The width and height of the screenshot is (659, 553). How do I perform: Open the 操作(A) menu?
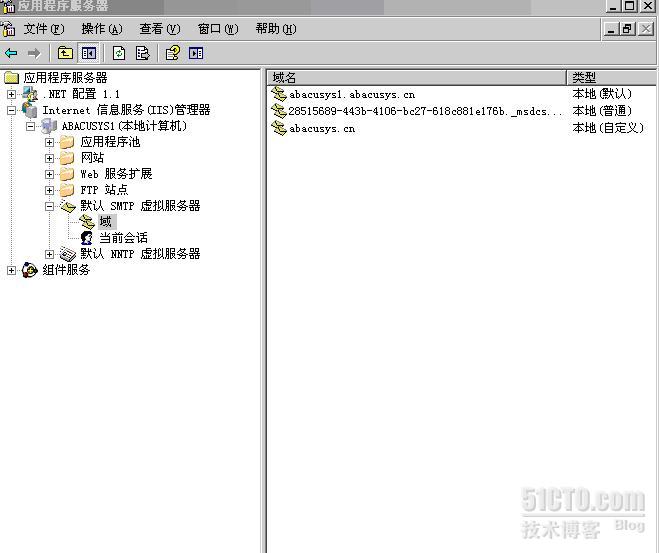click(x=102, y=29)
